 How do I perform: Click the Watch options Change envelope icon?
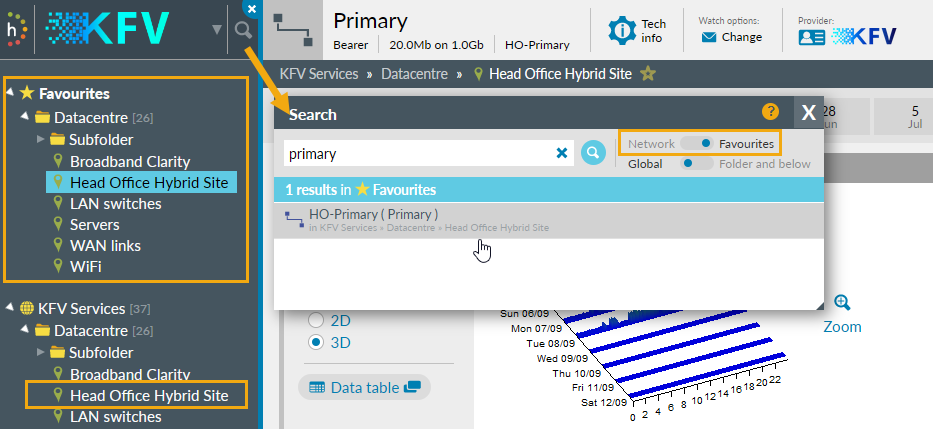(x=708, y=38)
